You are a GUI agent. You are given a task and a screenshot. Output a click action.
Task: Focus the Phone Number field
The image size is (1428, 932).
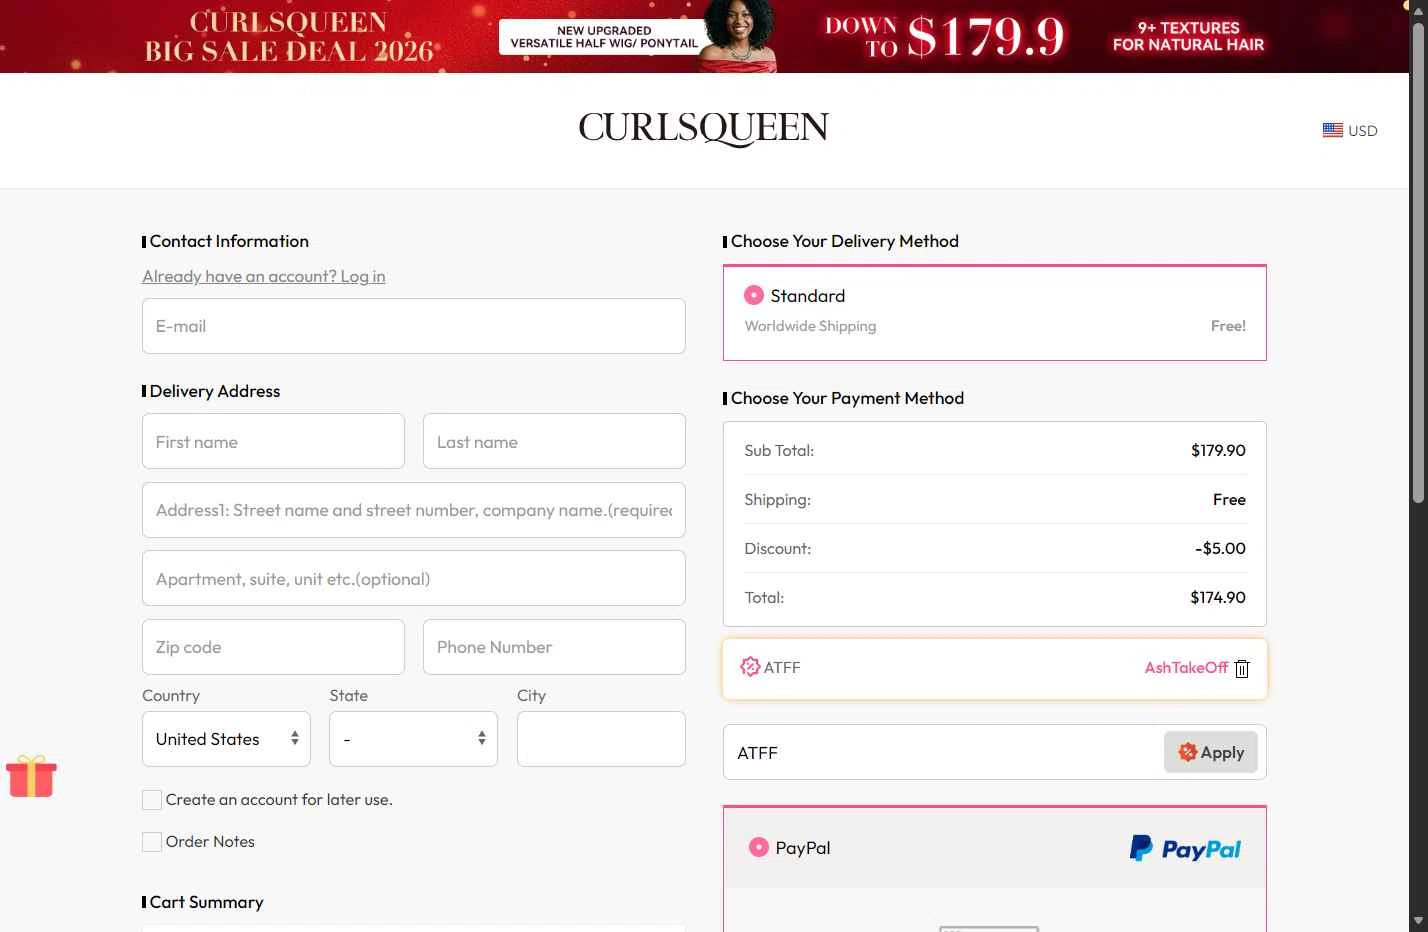tap(554, 647)
